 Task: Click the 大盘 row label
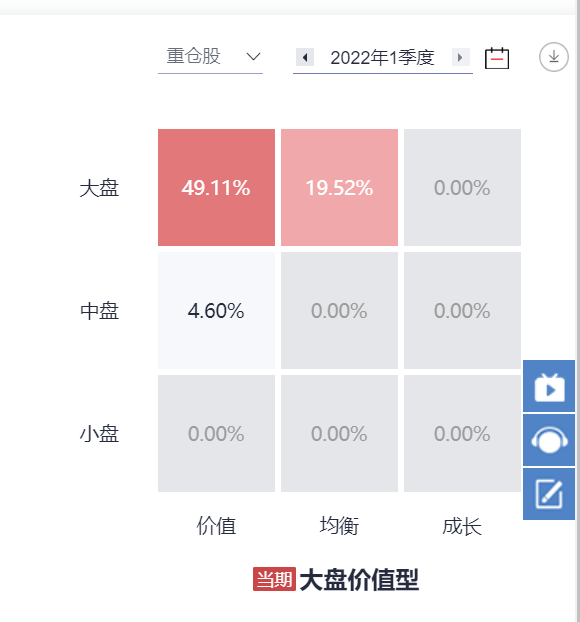click(99, 188)
